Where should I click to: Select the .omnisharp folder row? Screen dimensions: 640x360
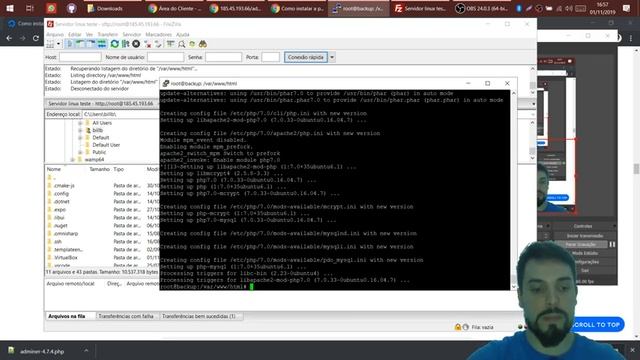tap(102, 233)
